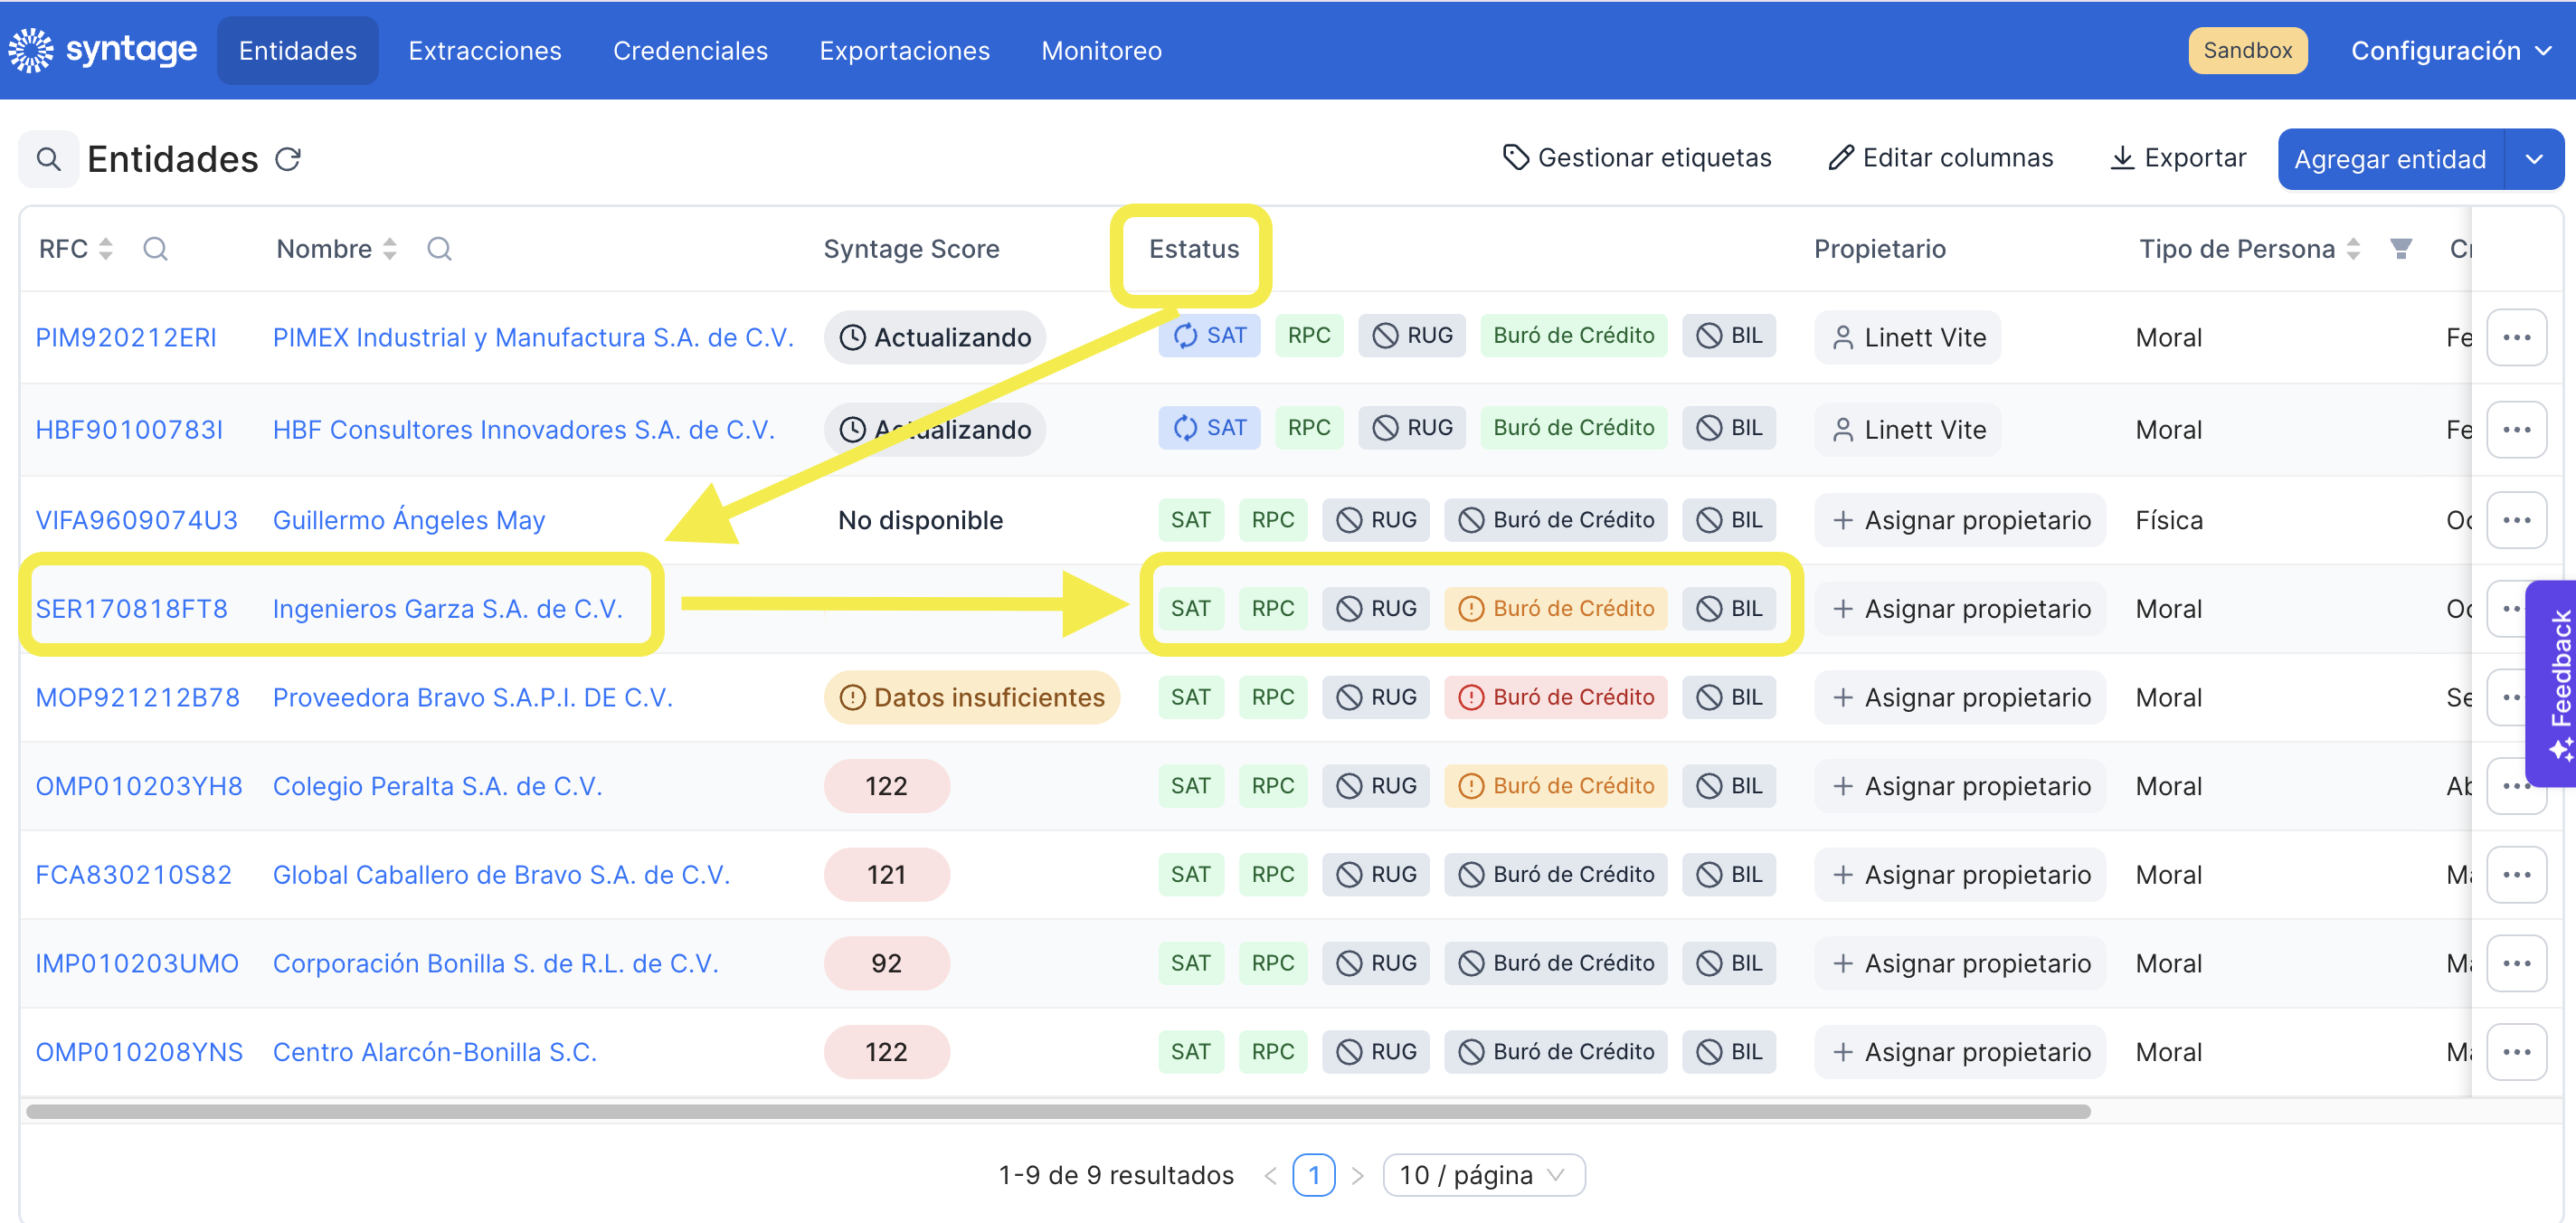Open more actions for HBF row
This screenshot has height=1223, width=2576.
point(2517,429)
